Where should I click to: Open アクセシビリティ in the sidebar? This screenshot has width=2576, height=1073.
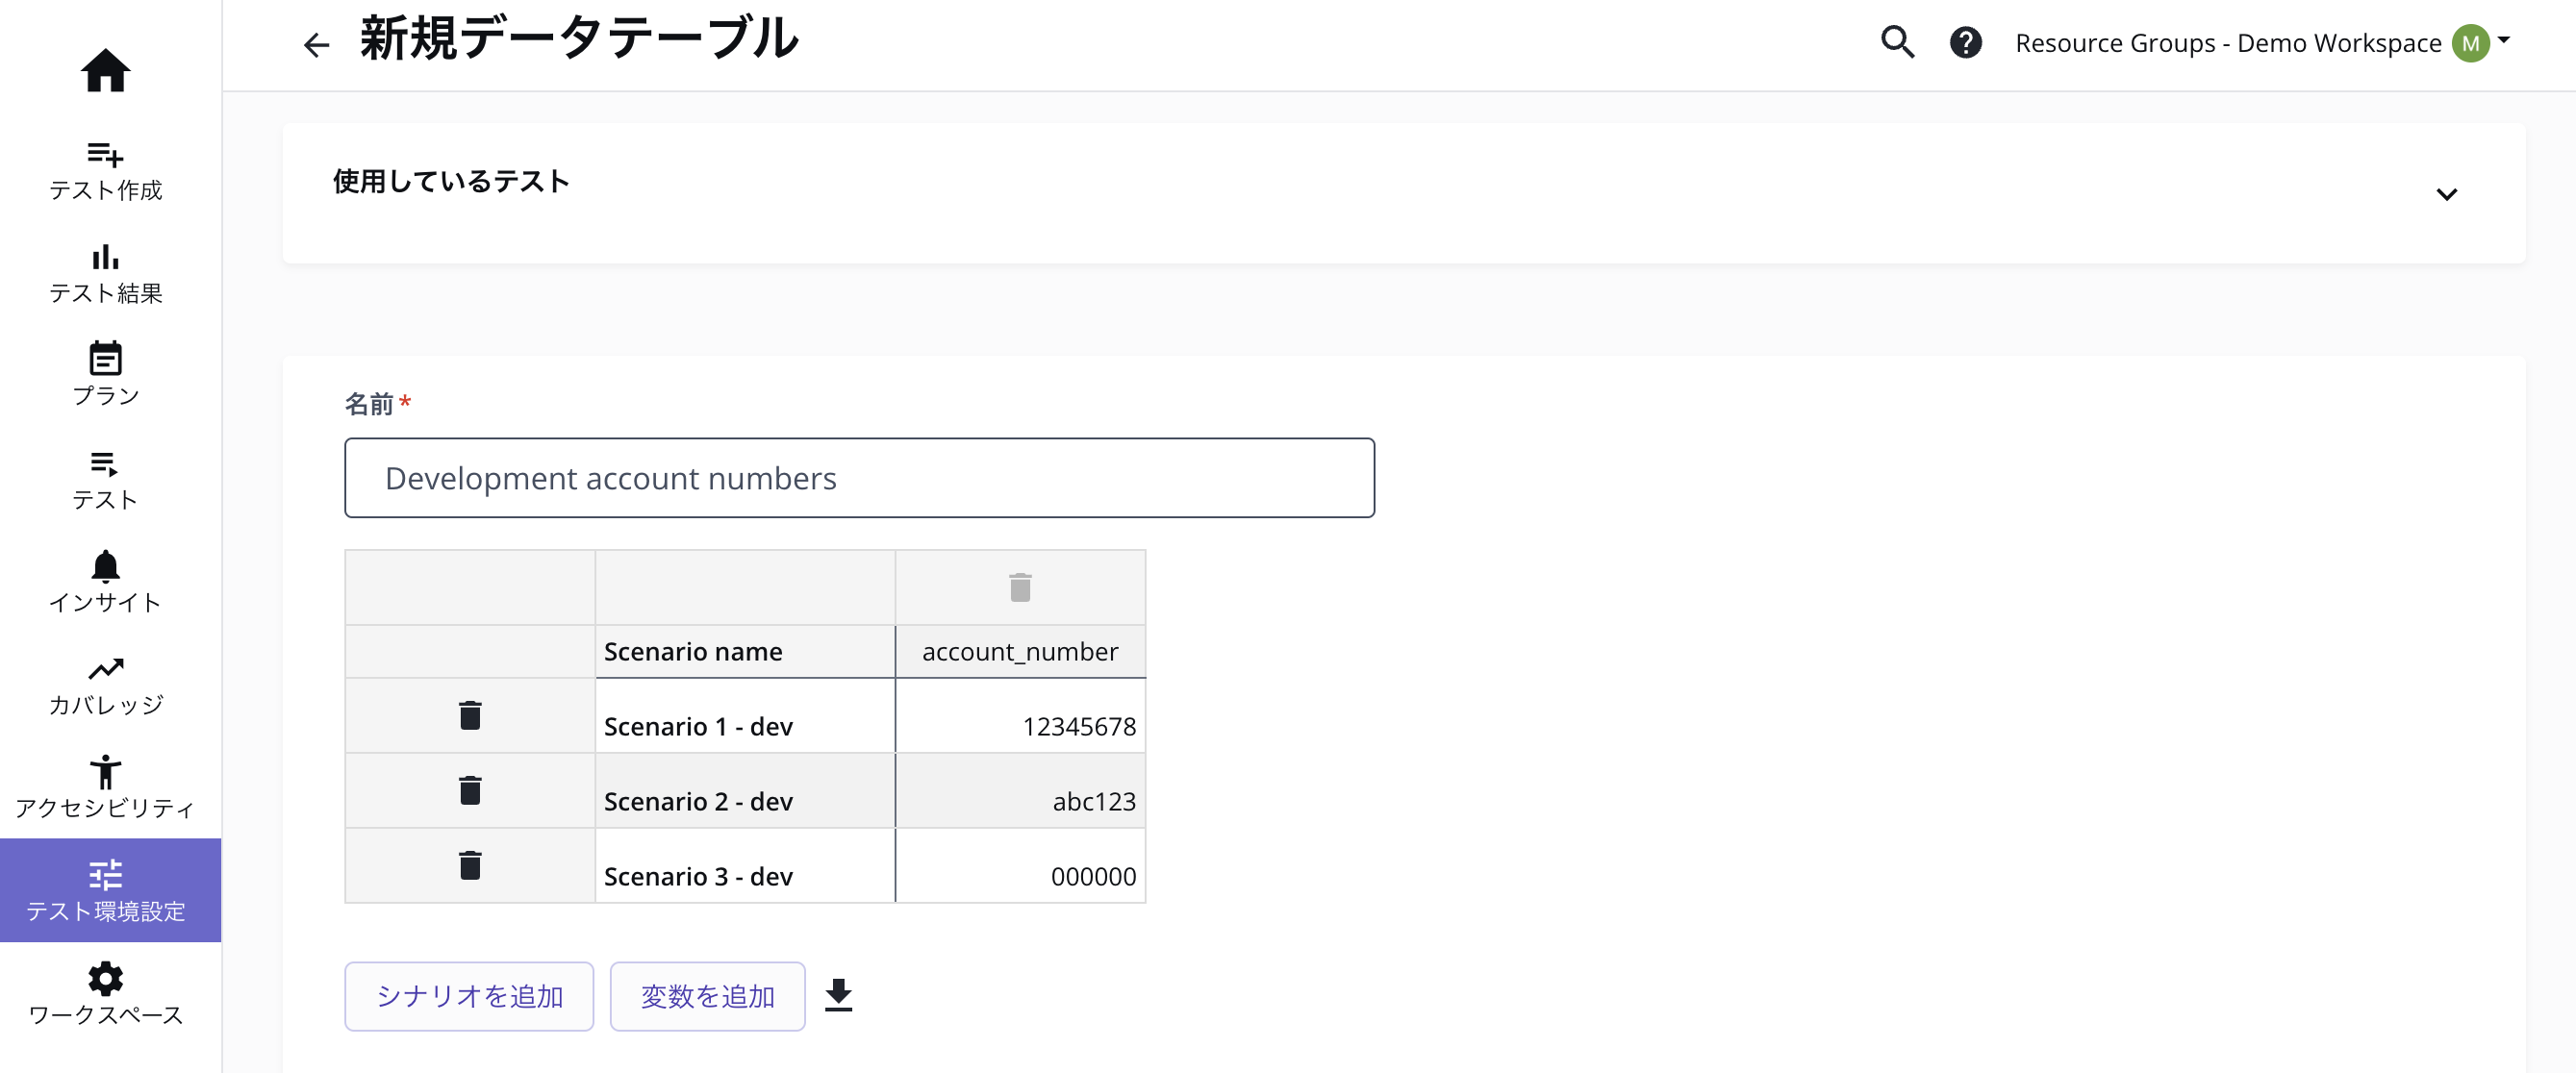pyautogui.click(x=105, y=788)
